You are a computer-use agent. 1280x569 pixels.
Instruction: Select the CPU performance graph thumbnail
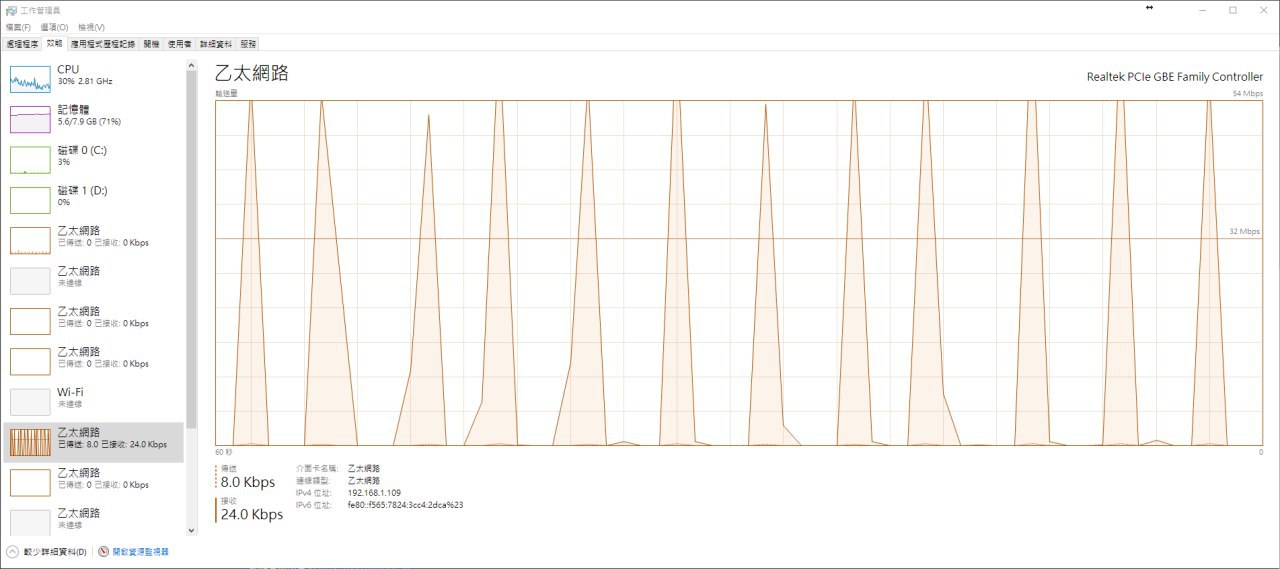[30, 79]
